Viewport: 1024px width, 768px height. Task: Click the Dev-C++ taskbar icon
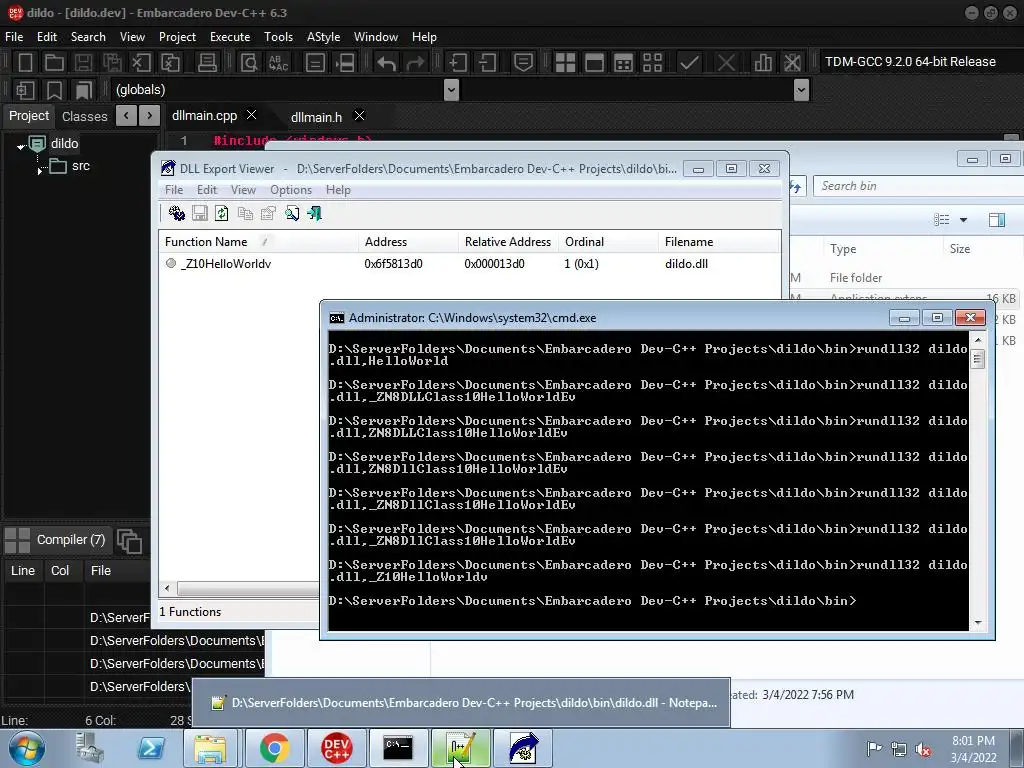336,748
